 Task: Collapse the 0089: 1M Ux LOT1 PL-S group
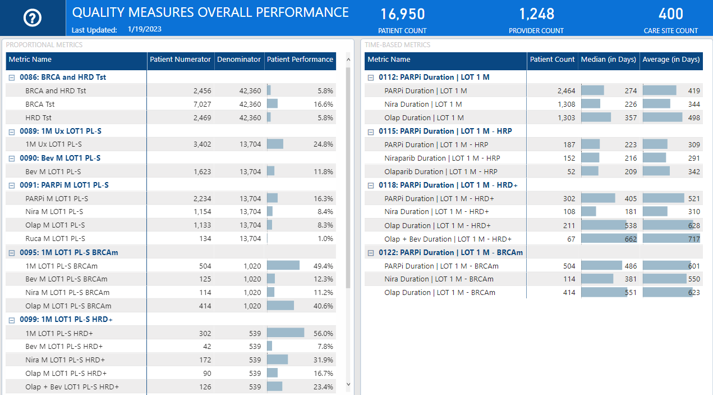tap(12, 132)
